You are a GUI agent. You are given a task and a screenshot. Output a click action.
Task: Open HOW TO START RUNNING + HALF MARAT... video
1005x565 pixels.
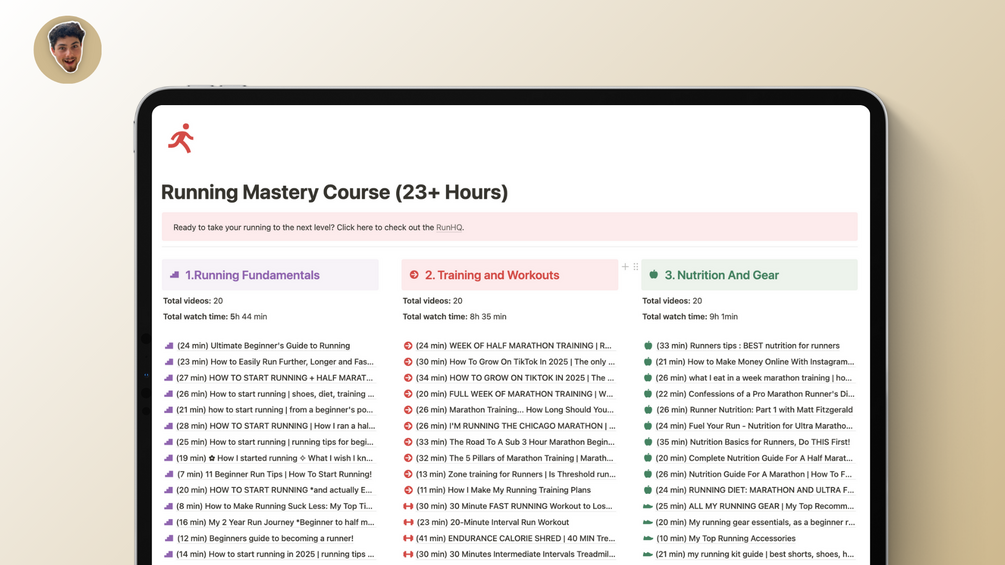pyautogui.click(x=274, y=378)
